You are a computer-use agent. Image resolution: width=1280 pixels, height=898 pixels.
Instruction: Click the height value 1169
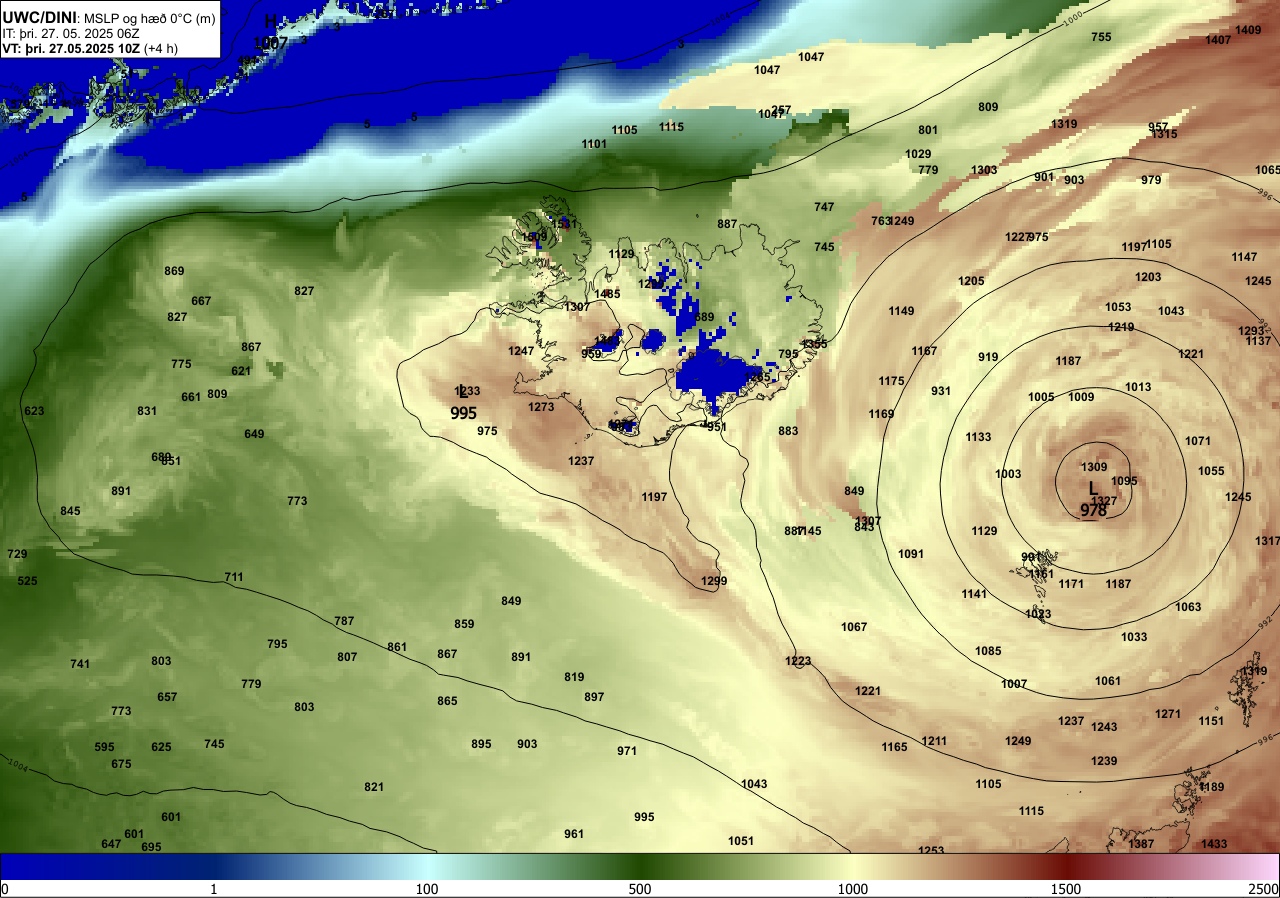[x=881, y=414]
